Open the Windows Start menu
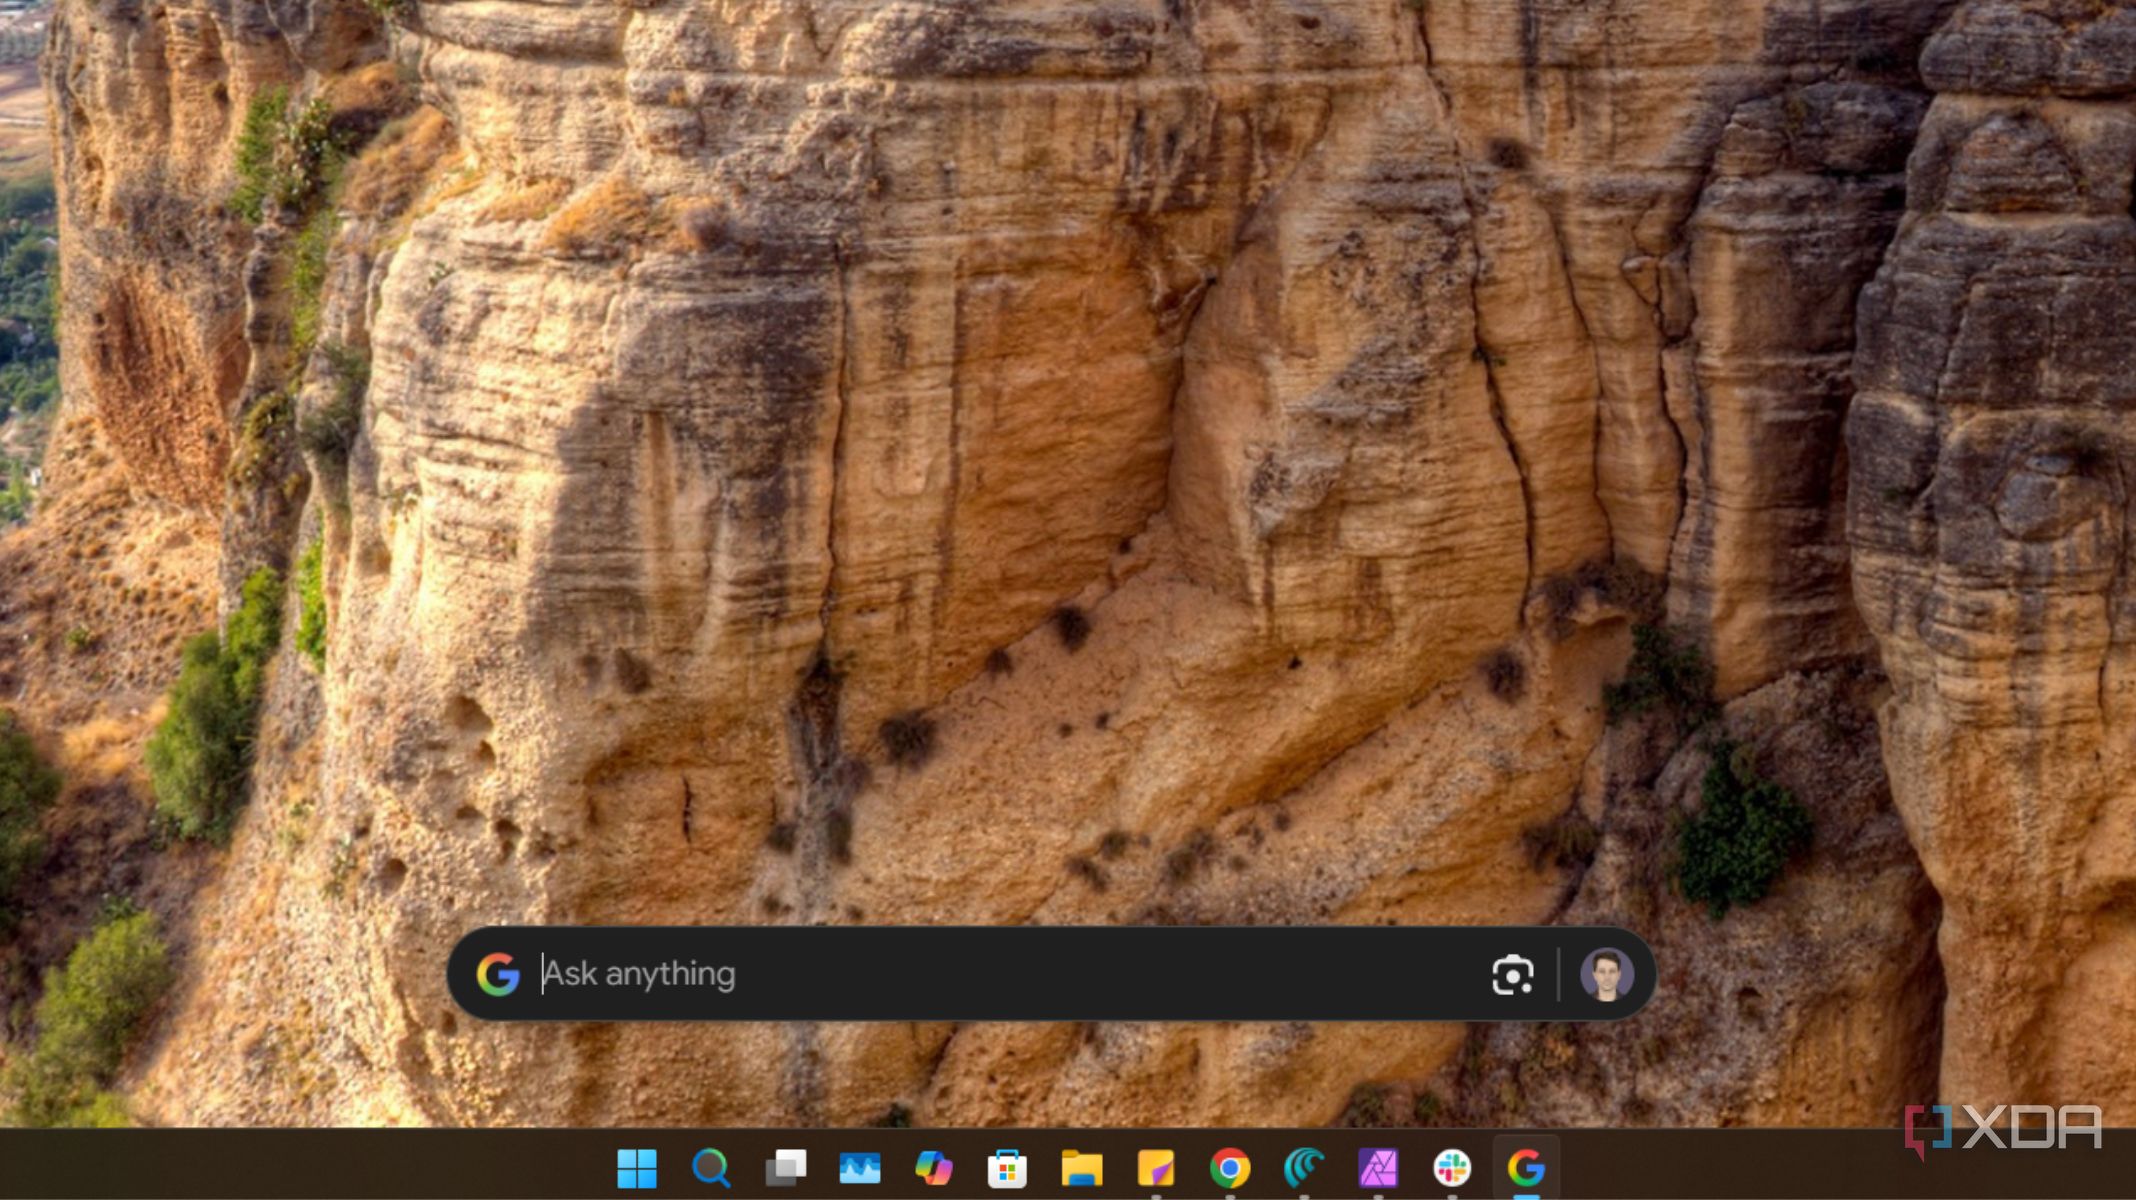 (x=637, y=1167)
